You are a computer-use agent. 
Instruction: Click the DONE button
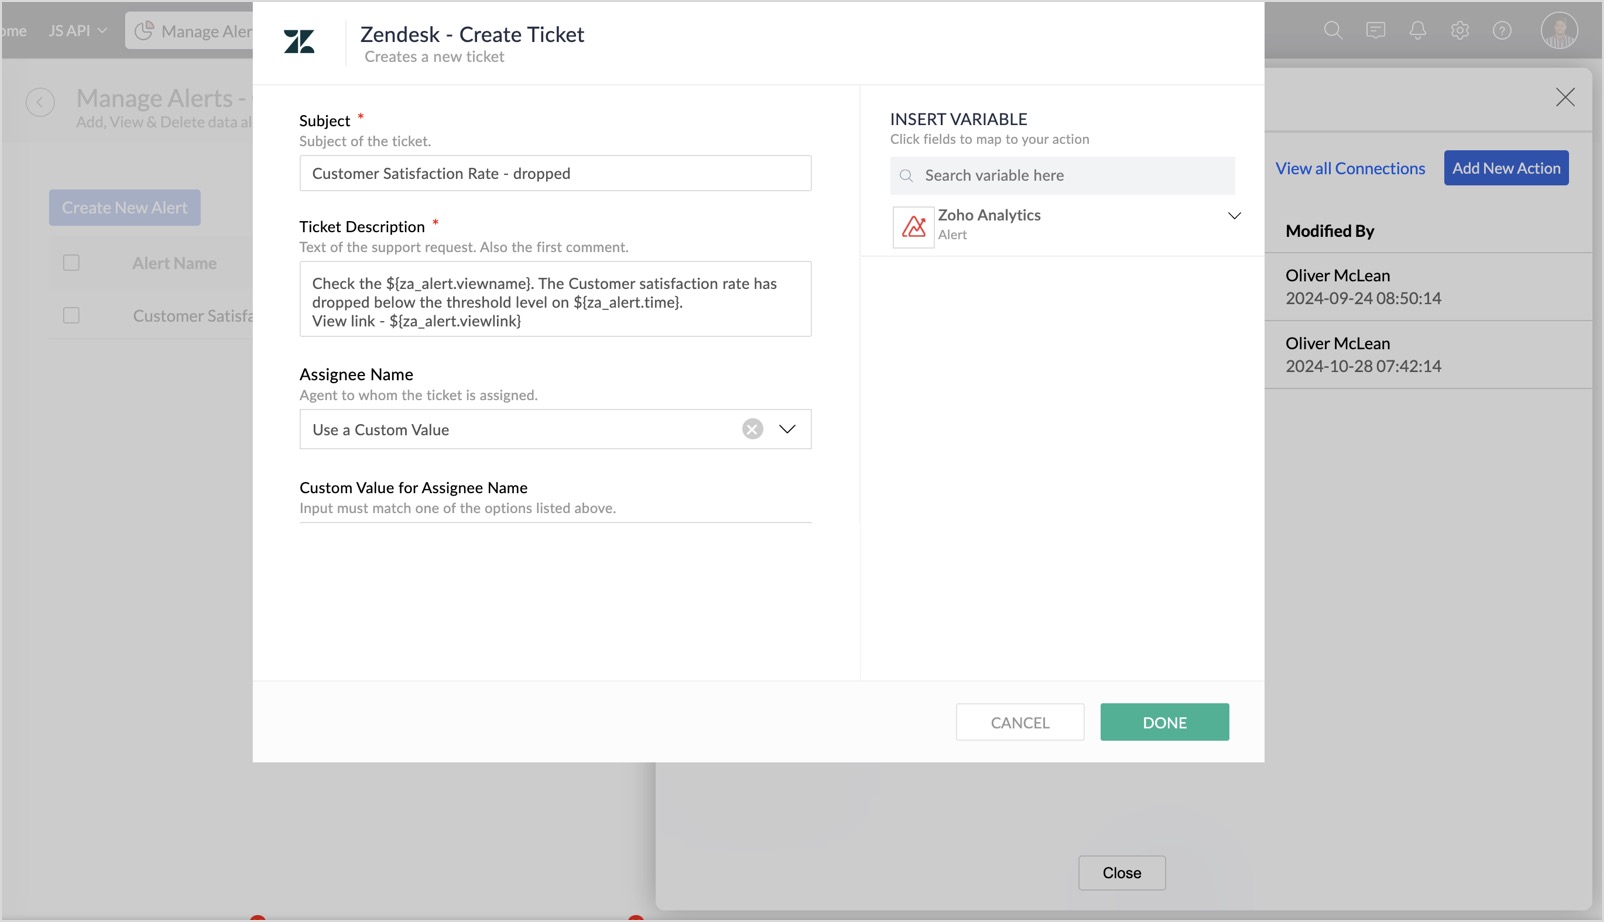[x=1164, y=722]
